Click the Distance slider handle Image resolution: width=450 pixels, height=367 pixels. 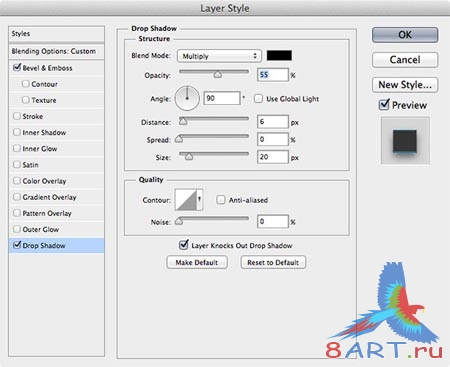pyautogui.click(x=183, y=121)
